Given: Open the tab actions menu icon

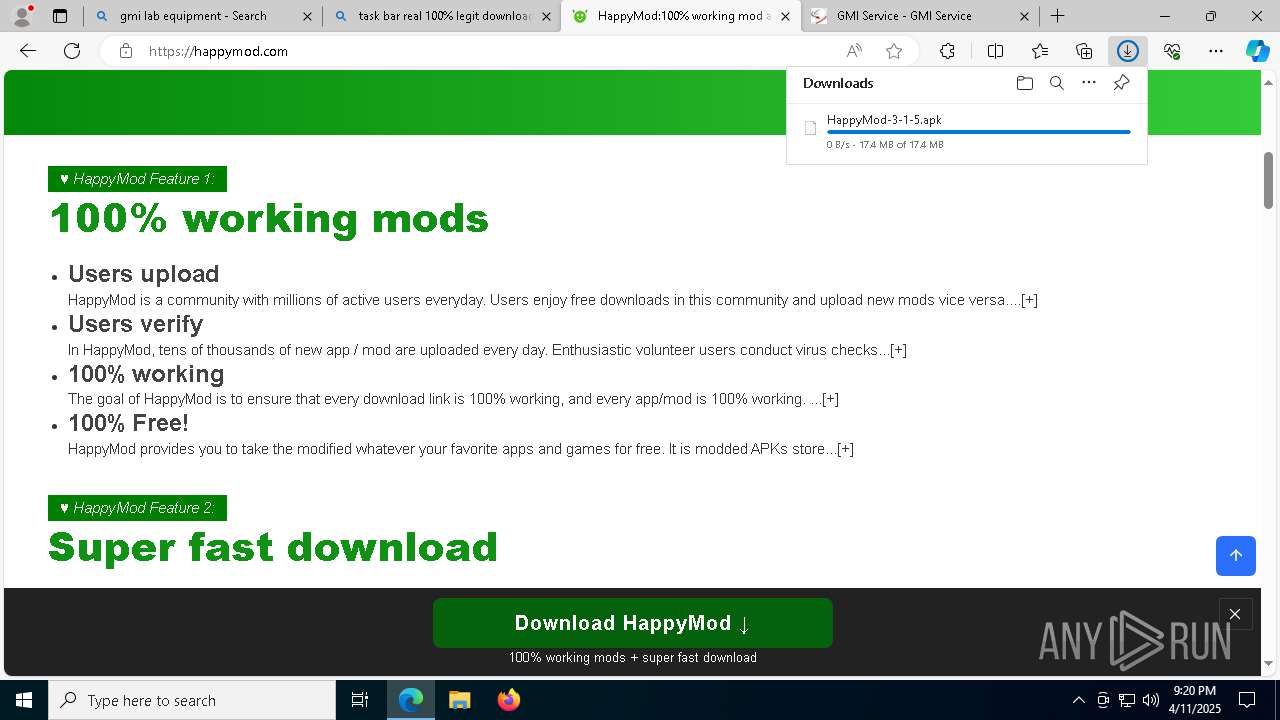Looking at the screenshot, I should pos(60,16).
